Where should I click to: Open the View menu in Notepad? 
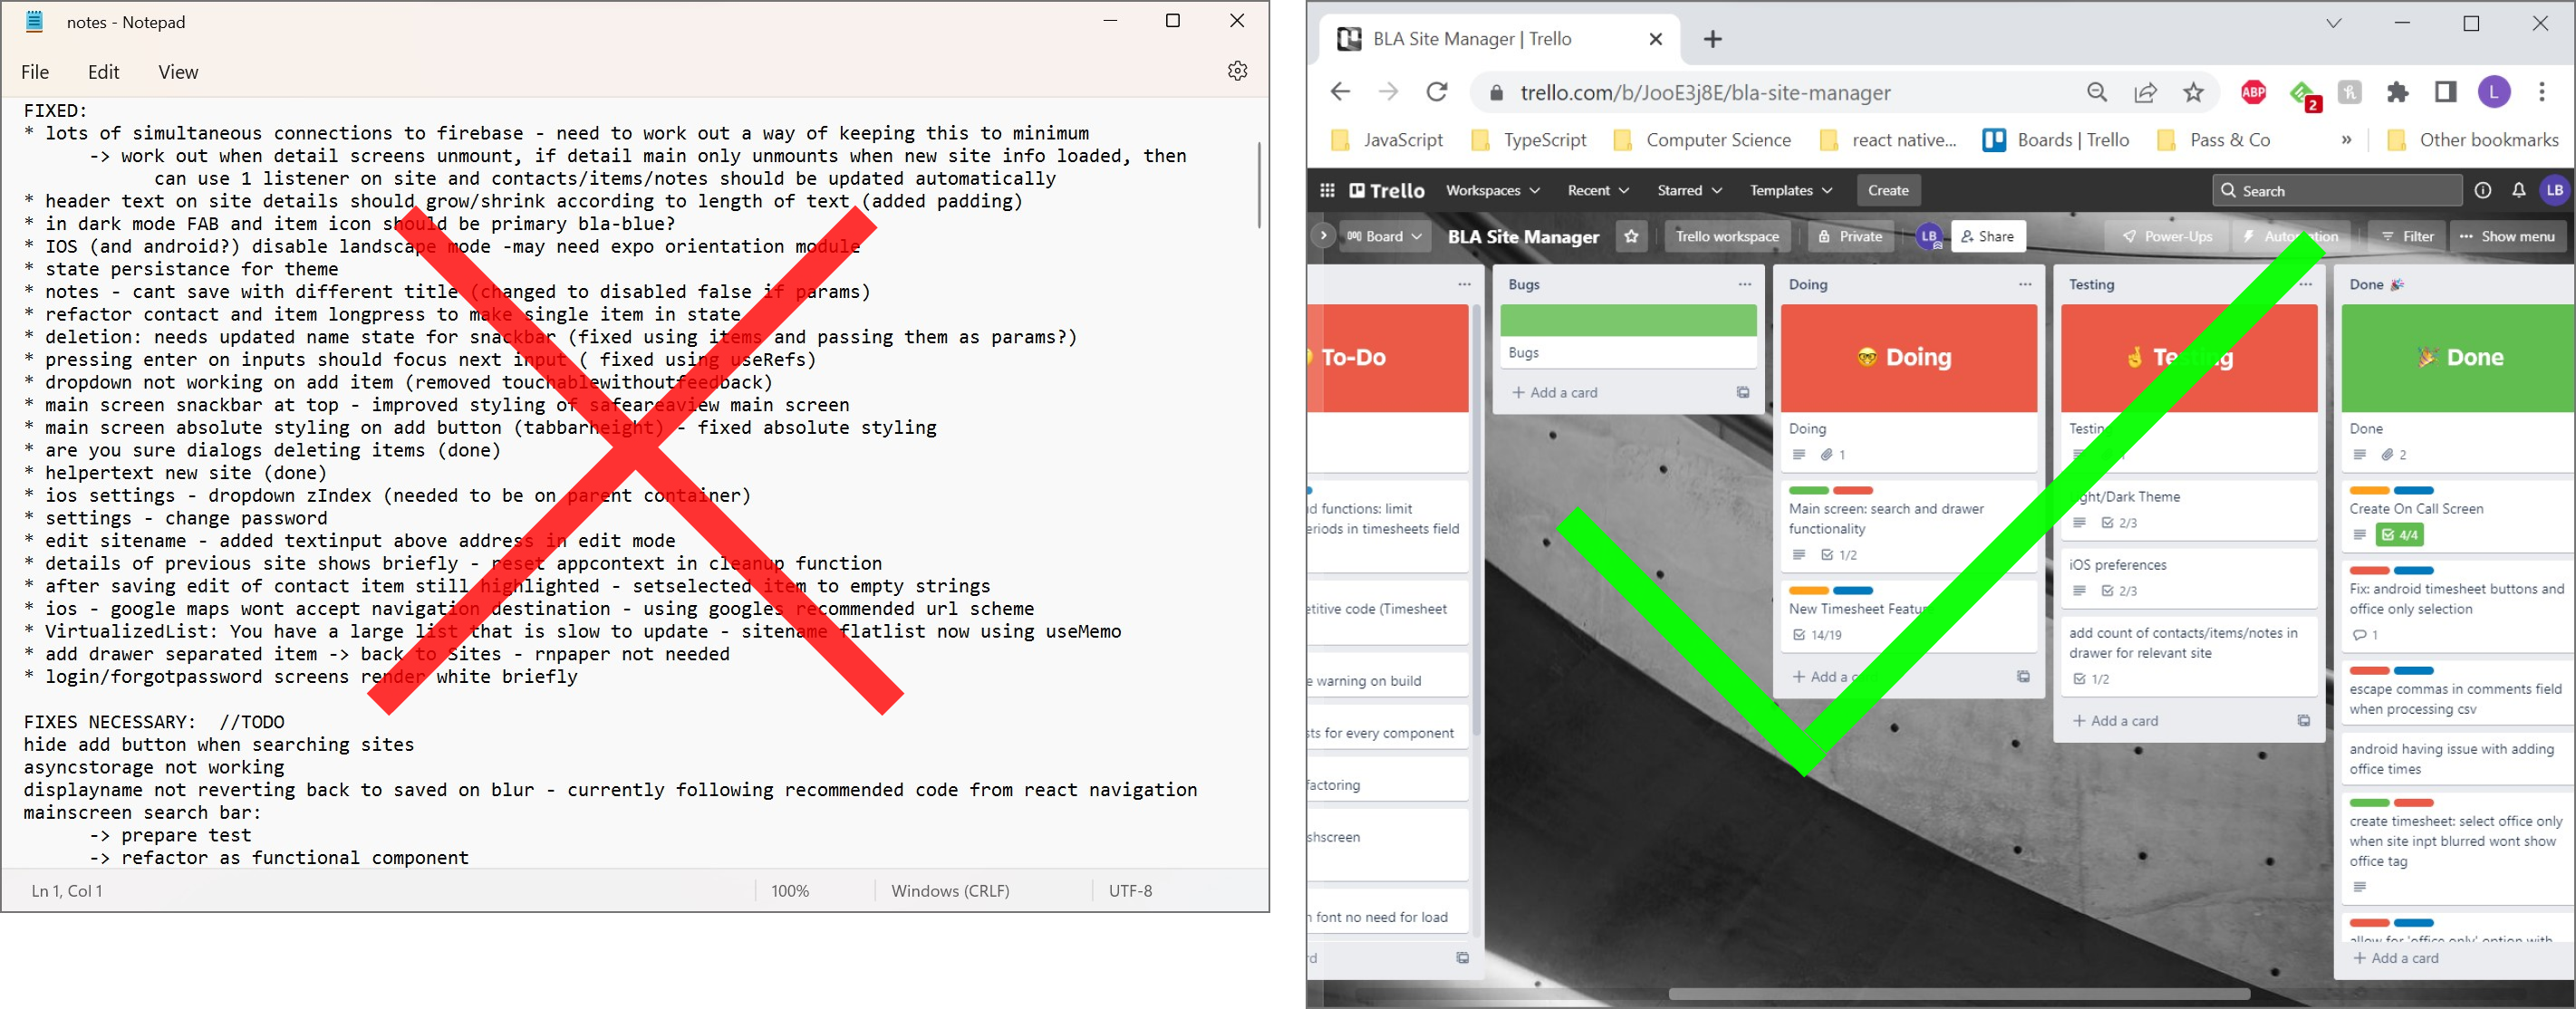click(178, 72)
